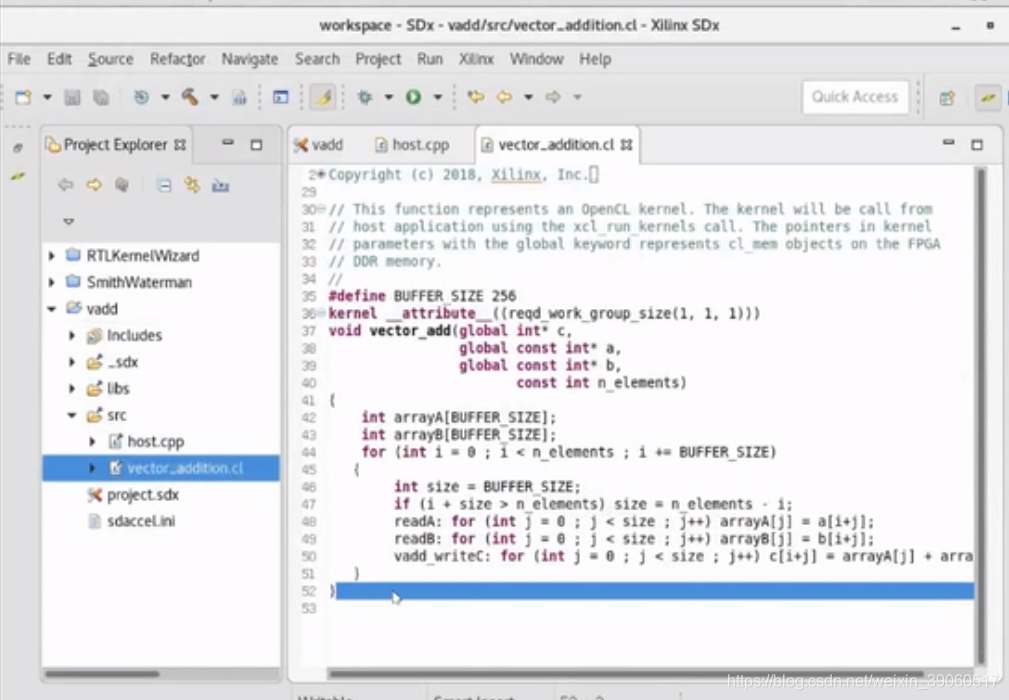Navigate back with the yellow left arrow
The height and width of the screenshot is (700, 1009).
coord(504,97)
